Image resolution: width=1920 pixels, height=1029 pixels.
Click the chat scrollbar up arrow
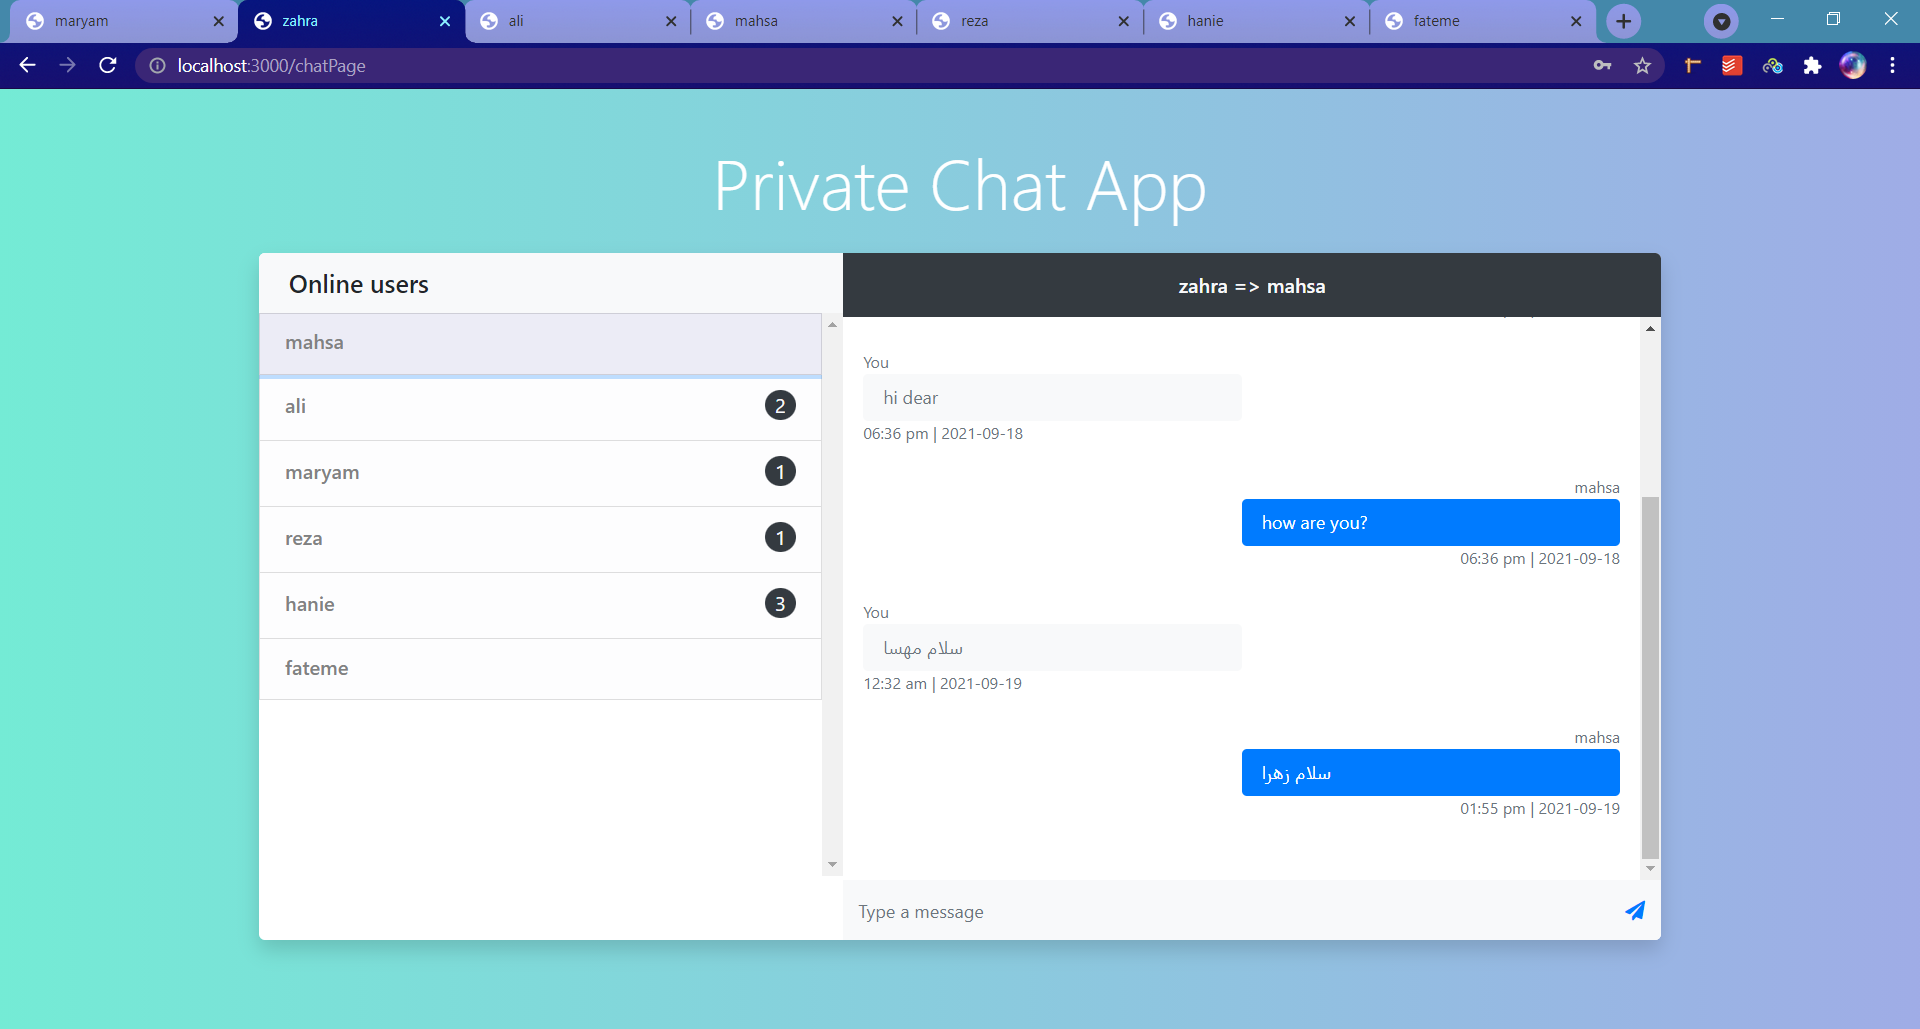point(1650,328)
